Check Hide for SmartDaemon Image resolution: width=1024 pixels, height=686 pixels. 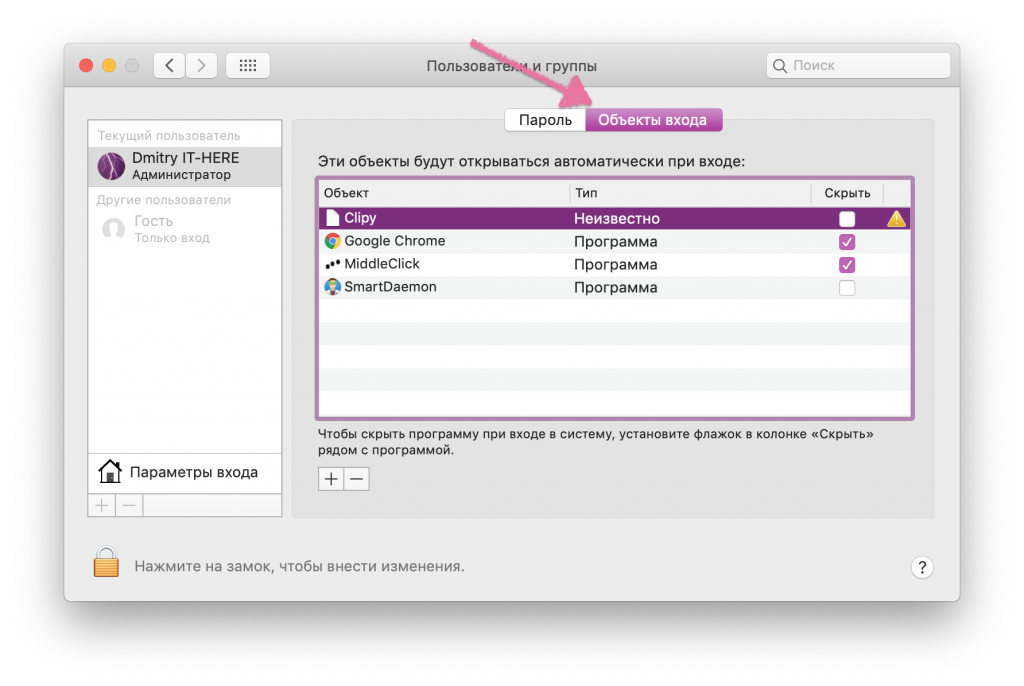[847, 287]
